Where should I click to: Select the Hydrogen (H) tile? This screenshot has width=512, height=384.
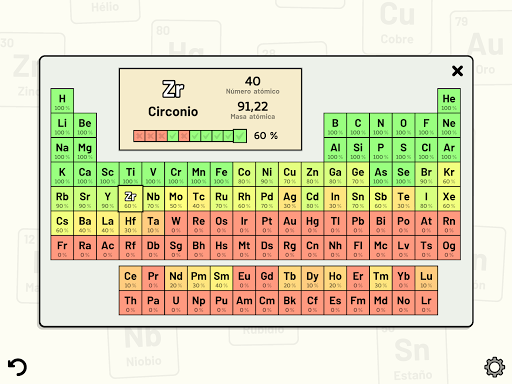click(x=62, y=101)
